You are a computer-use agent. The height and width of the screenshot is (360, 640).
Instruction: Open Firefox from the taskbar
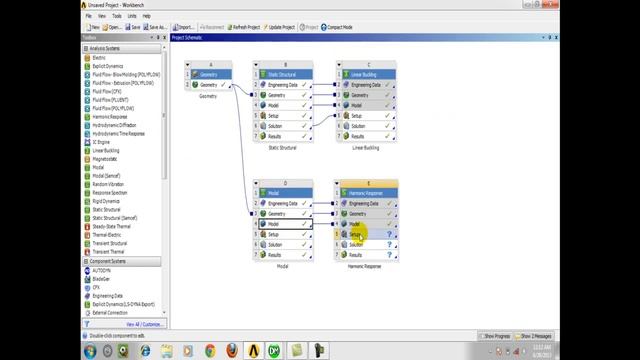[x=231, y=351]
